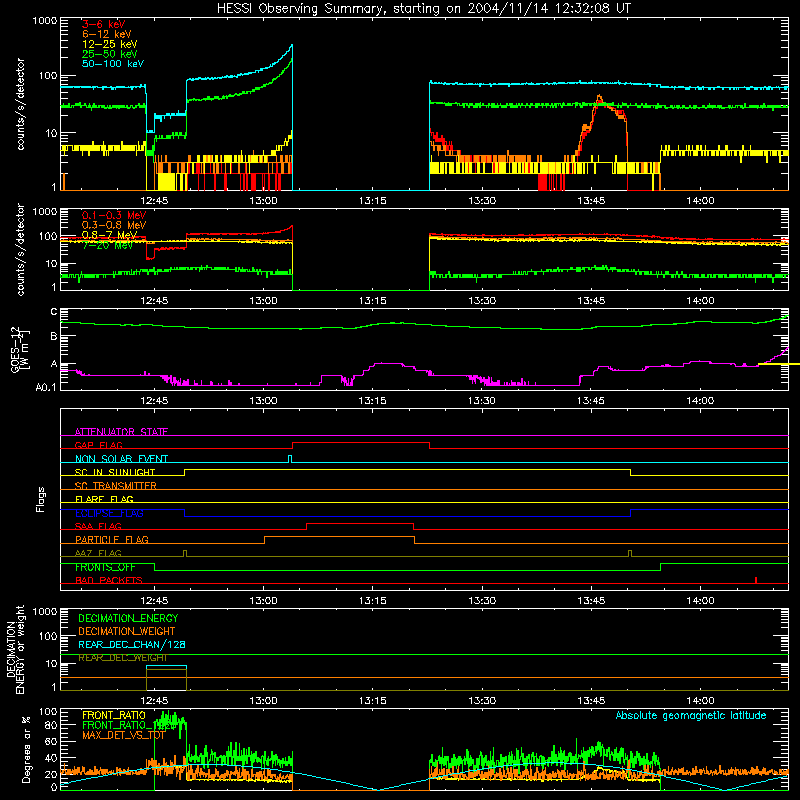
Task: Click the DECIMATION ENERGY or weight axis title
Action: 15,649
